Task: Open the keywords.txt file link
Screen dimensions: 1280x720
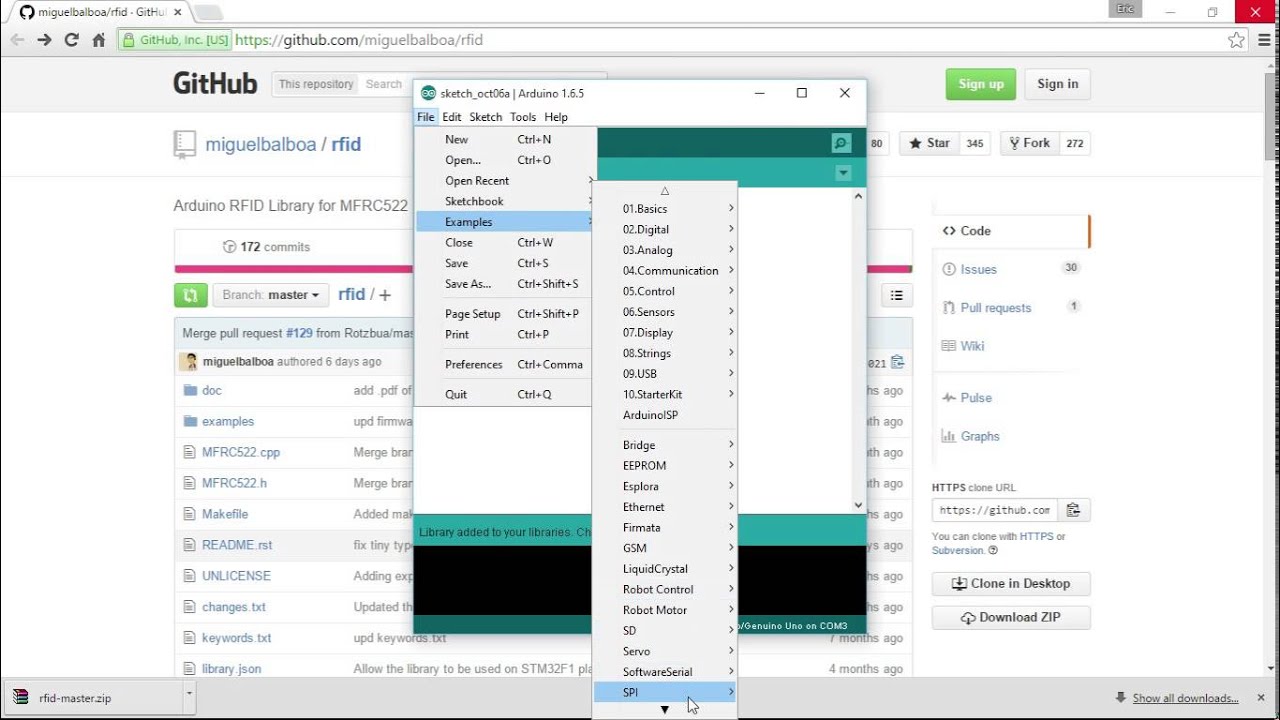Action: (x=236, y=637)
